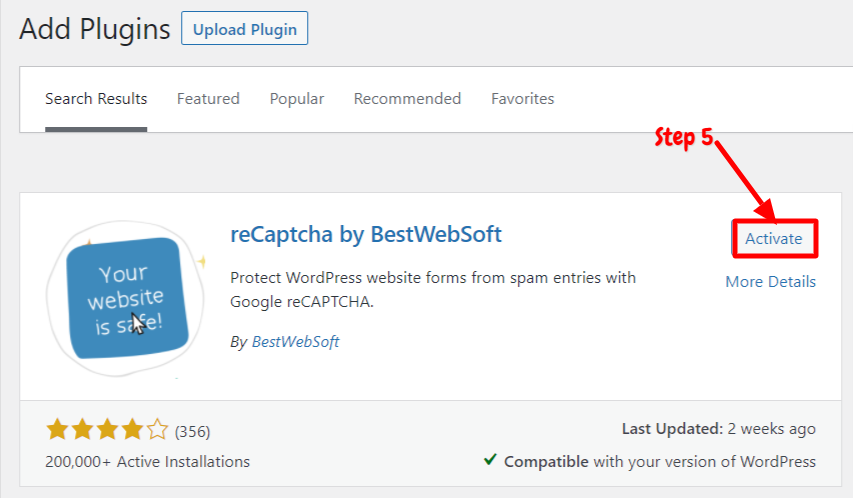Click the Upload Plugin button

pos(244,28)
